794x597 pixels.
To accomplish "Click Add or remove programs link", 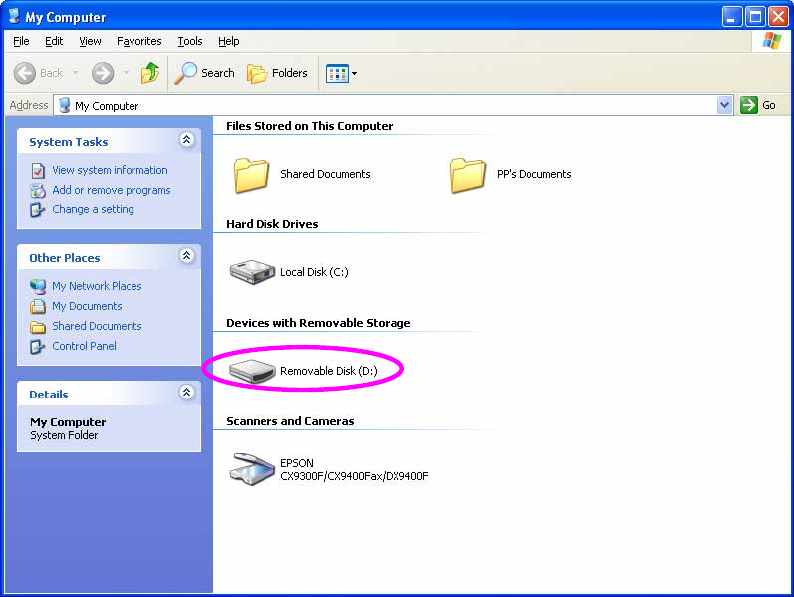I will click(111, 190).
